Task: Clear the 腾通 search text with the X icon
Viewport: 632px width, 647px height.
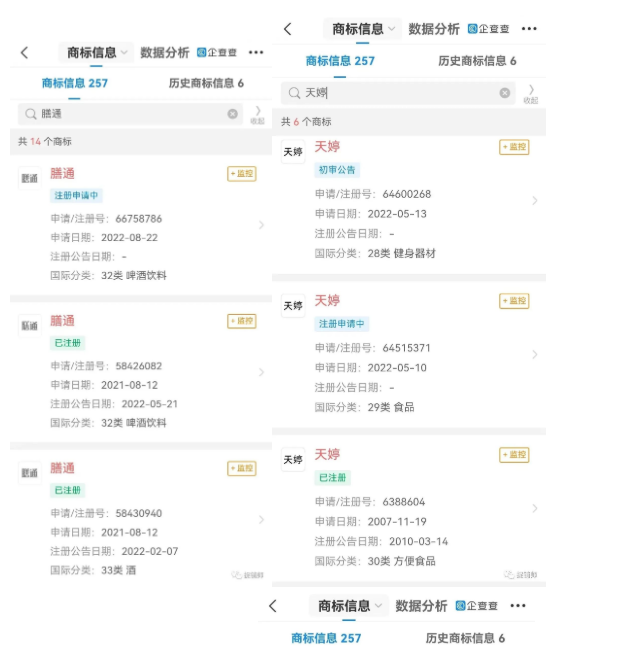Action: 233,114
